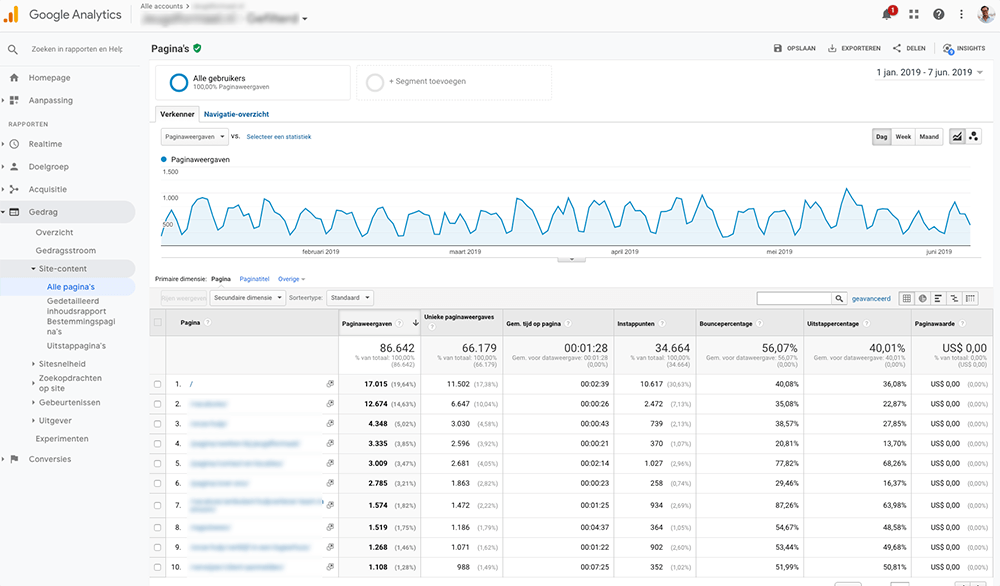This screenshot has width=1000, height=586.
Task: Tick the checkbox for row 1
Action: pyautogui.click(x=158, y=384)
